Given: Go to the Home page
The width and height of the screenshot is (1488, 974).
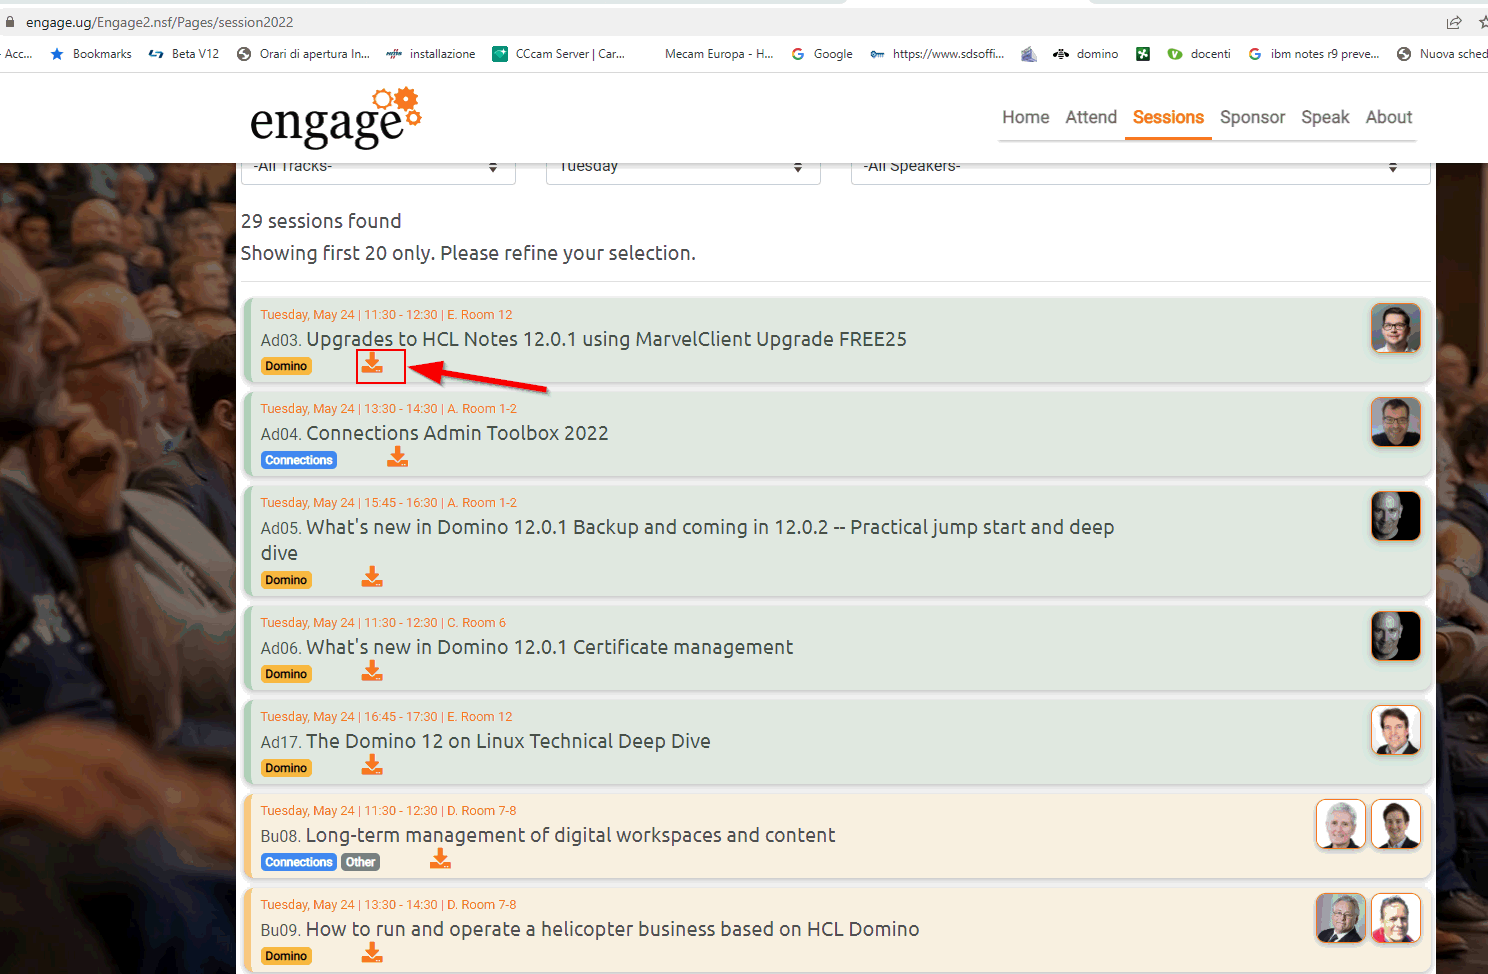Looking at the screenshot, I should click(1026, 117).
